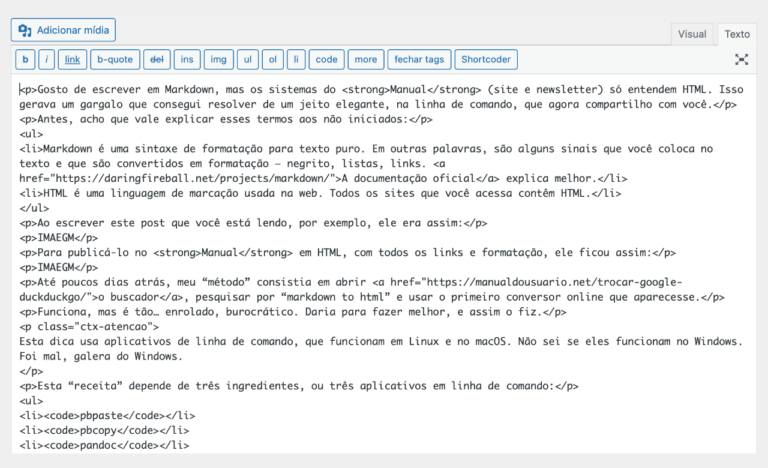Screen dimensions: 768x468
Task: Insert the ins tag button
Action: pos(187,59)
